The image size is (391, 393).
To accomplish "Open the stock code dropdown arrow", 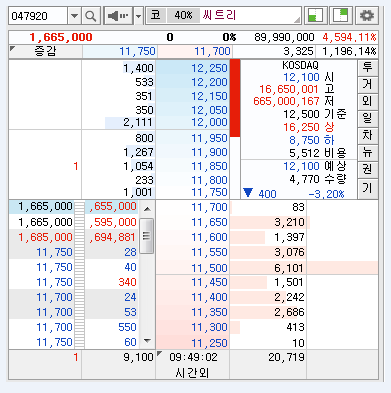I will [74, 16].
